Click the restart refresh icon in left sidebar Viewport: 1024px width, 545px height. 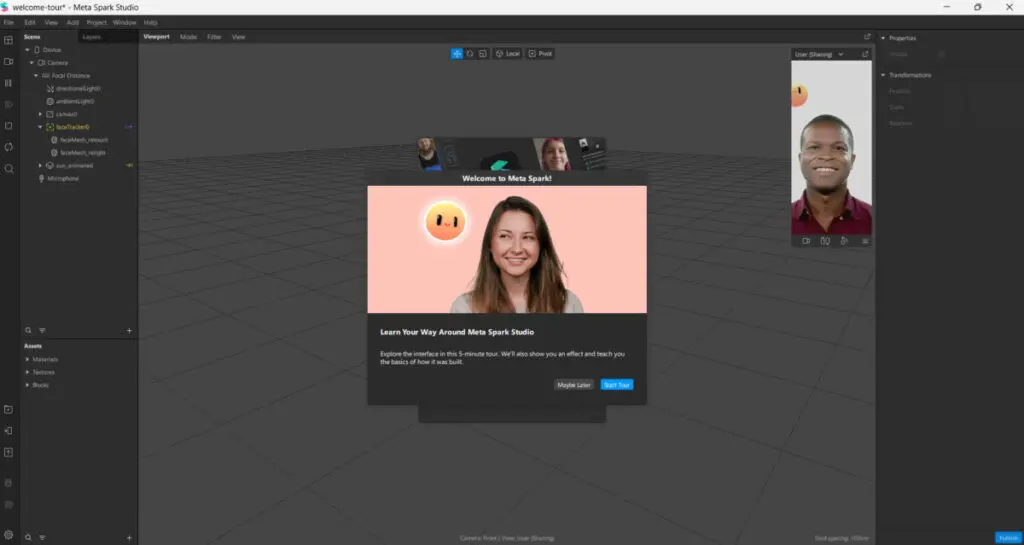8,147
